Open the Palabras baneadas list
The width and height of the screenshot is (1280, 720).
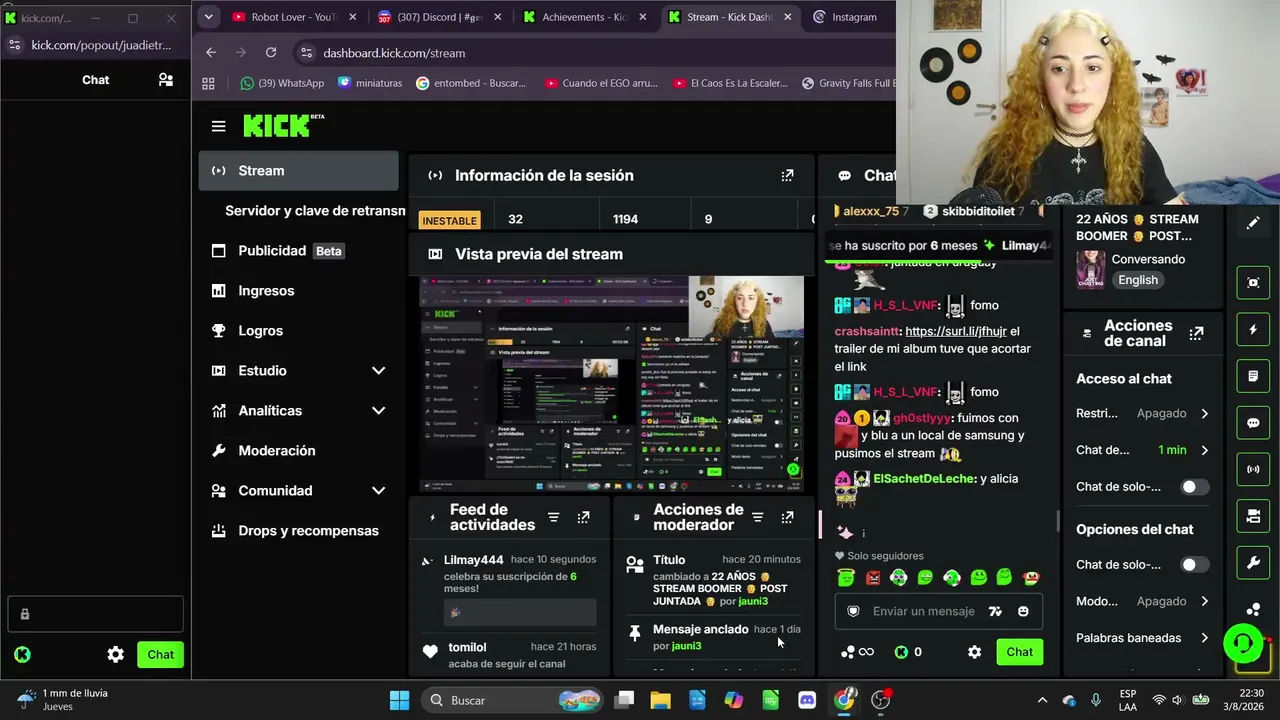tap(1142, 638)
